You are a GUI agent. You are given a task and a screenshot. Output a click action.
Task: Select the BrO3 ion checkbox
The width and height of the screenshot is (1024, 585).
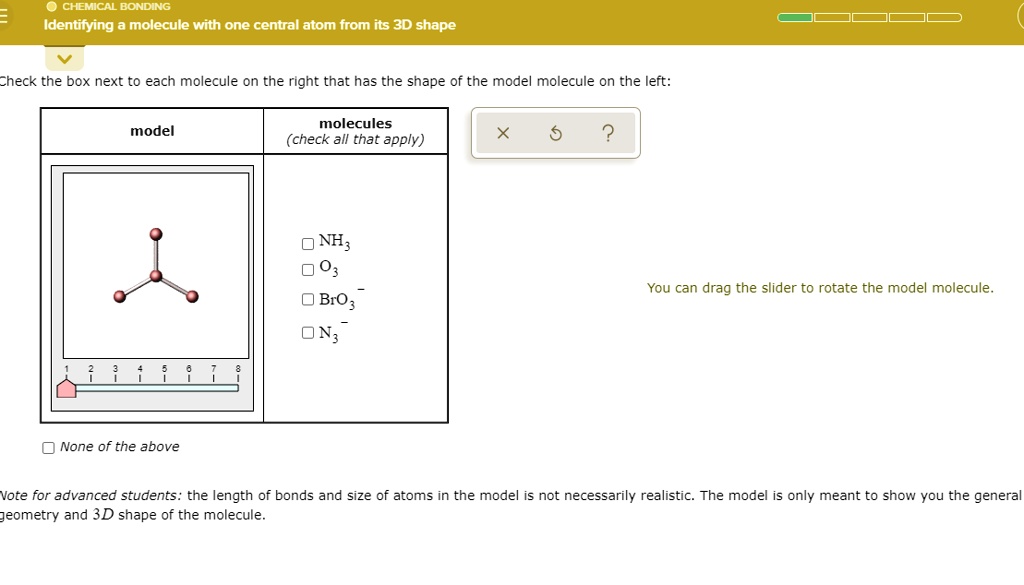pyautogui.click(x=307, y=300)
